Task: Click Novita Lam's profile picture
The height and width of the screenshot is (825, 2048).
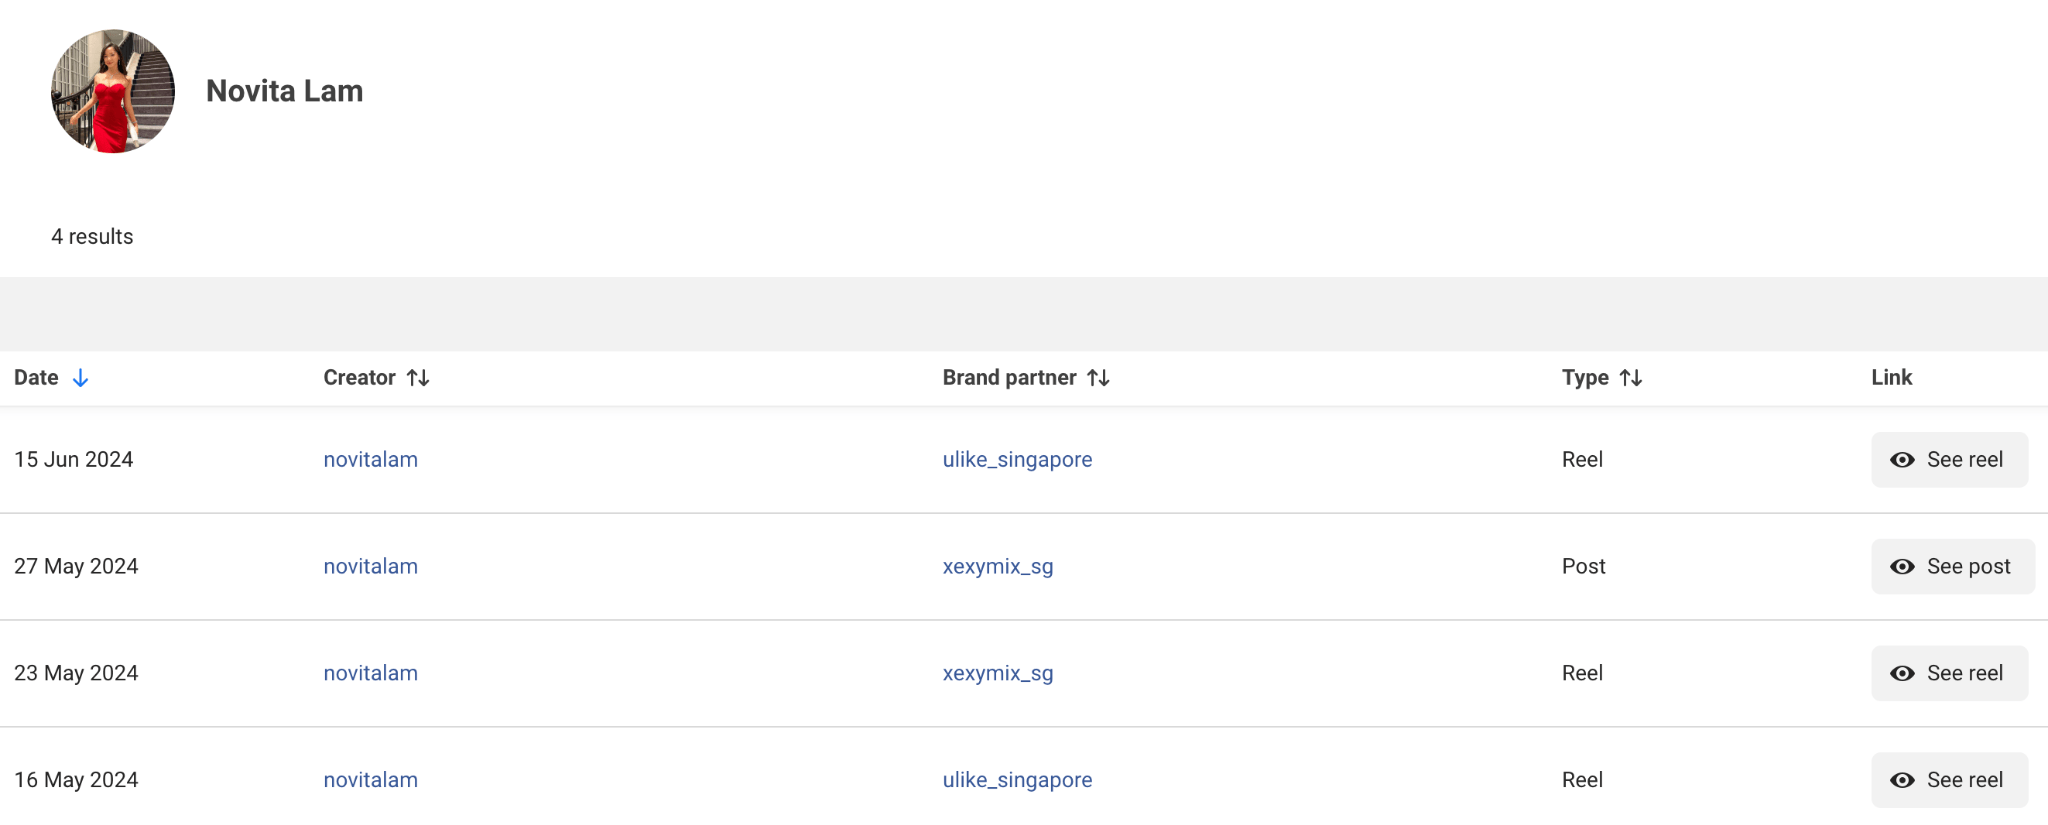Action: (113, 91)
